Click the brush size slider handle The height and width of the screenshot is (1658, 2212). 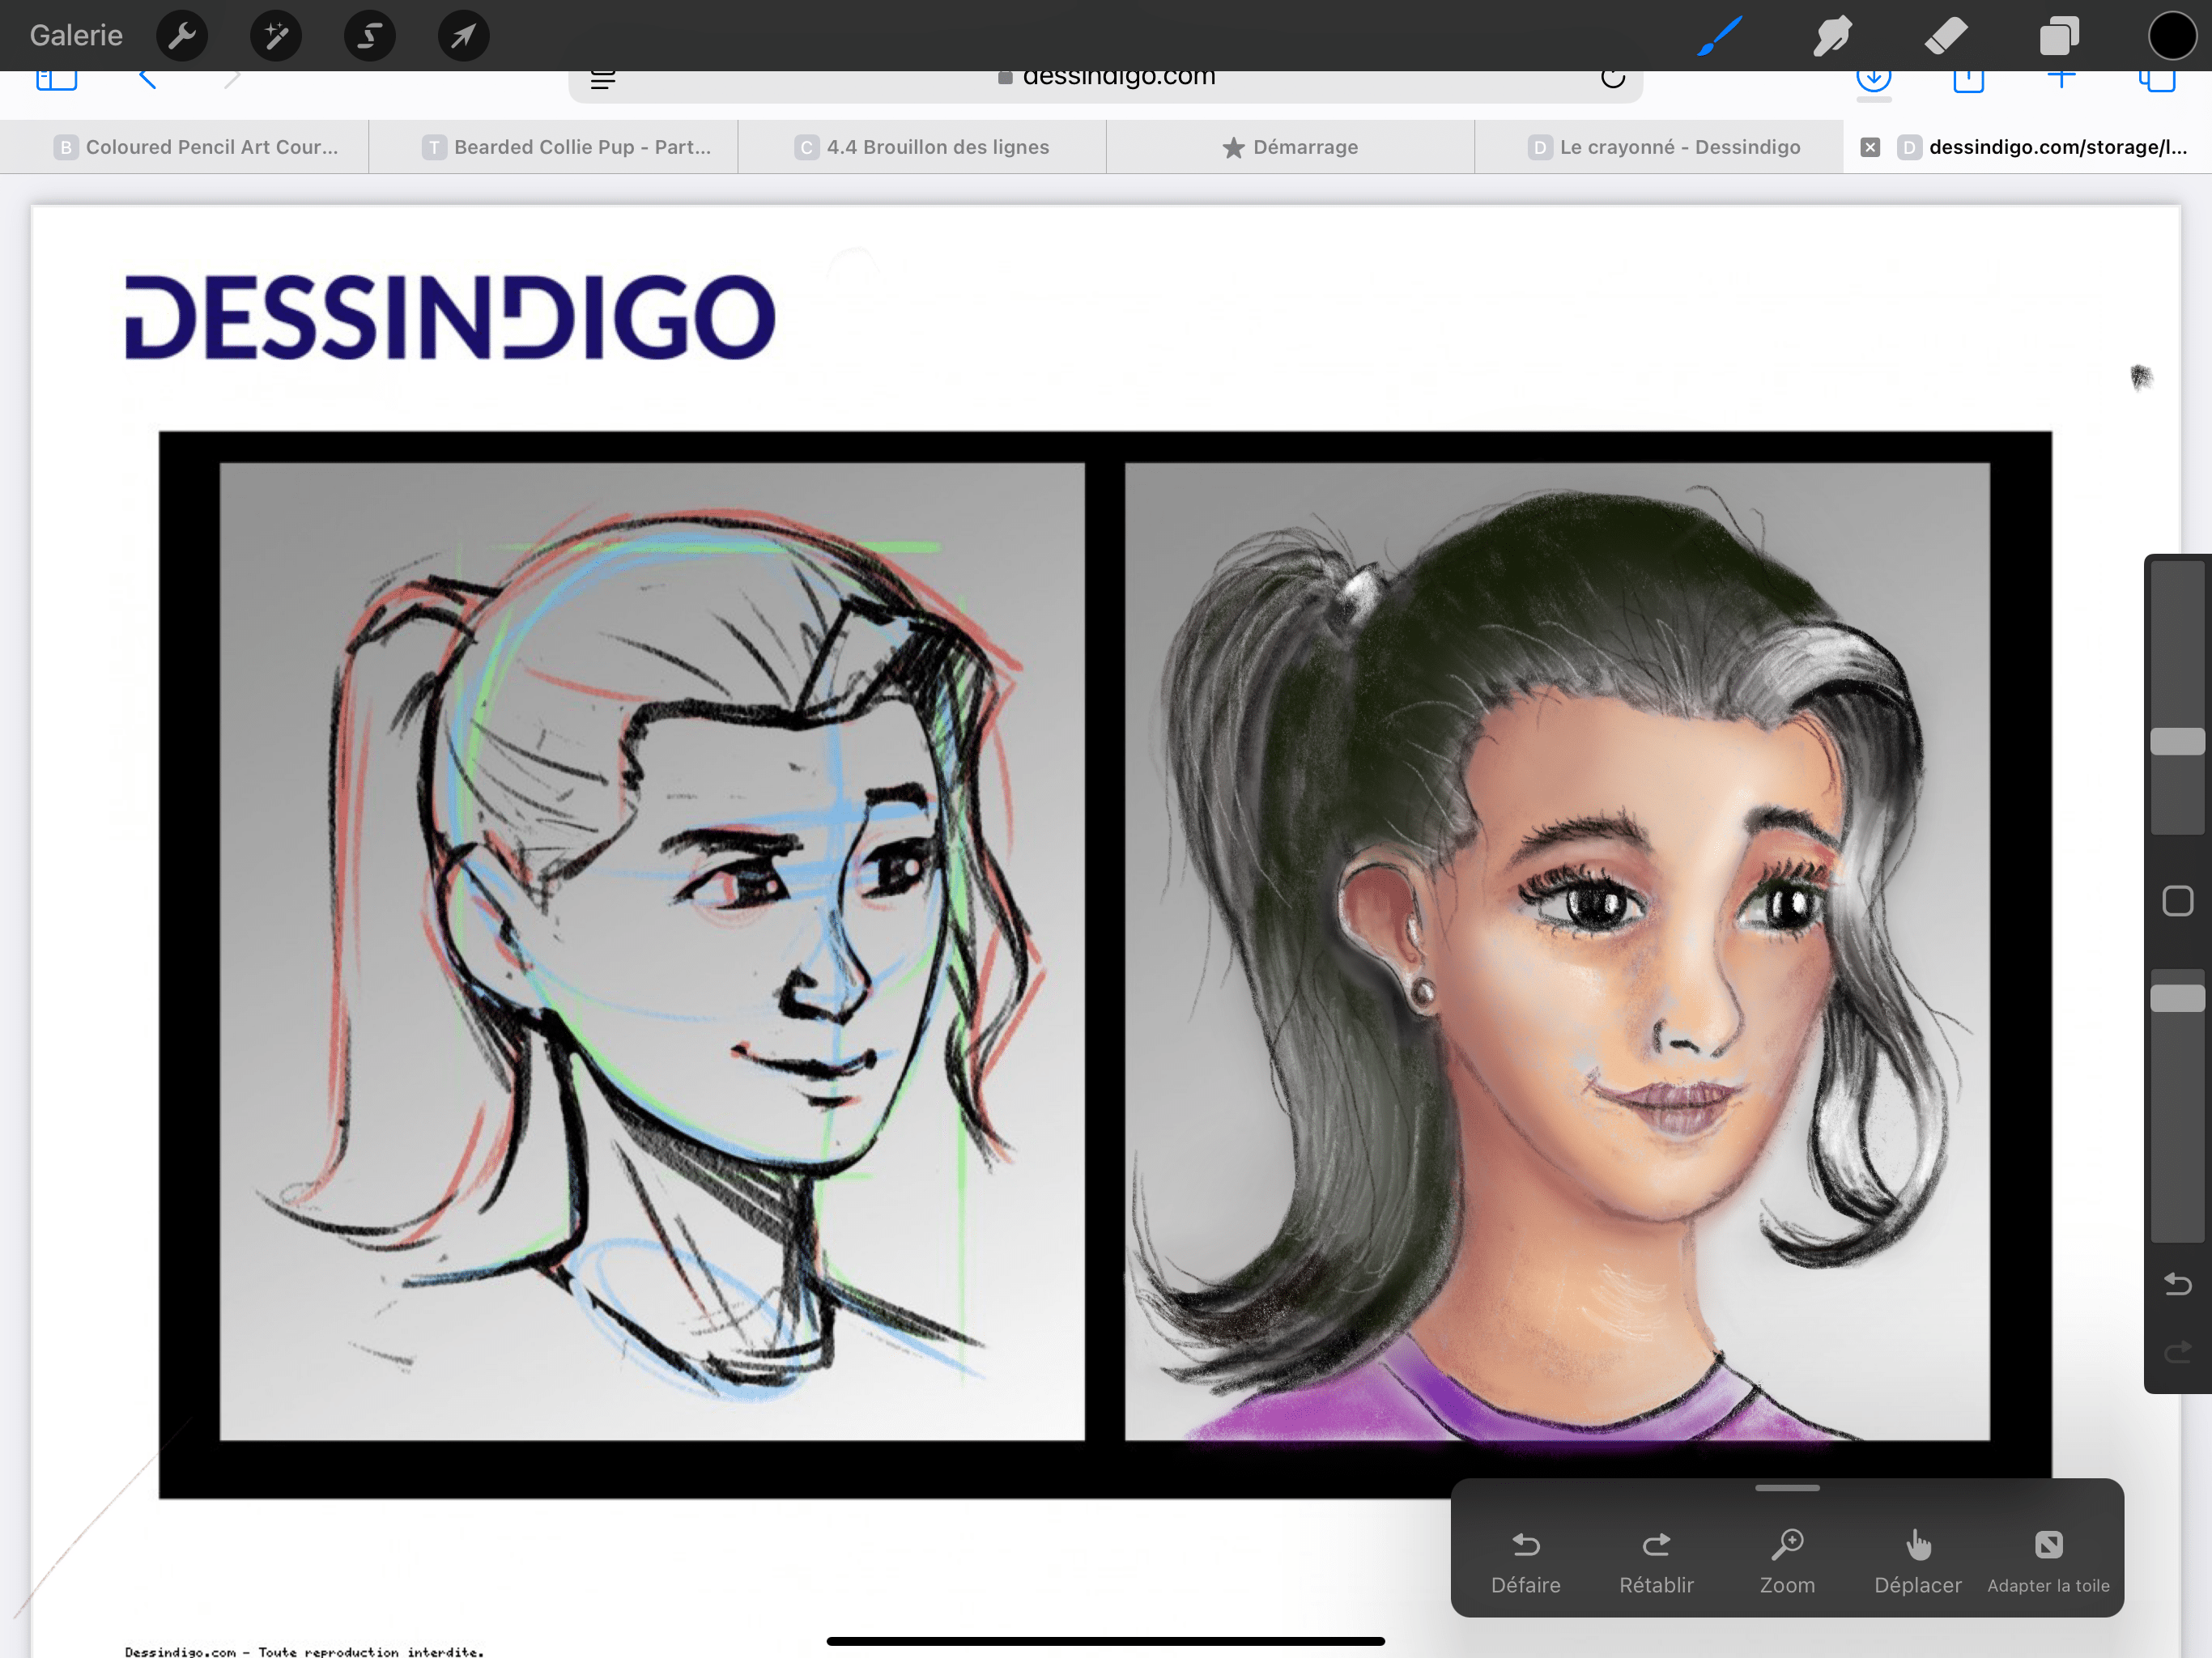pyautogui.click(x=2177, y=741)
